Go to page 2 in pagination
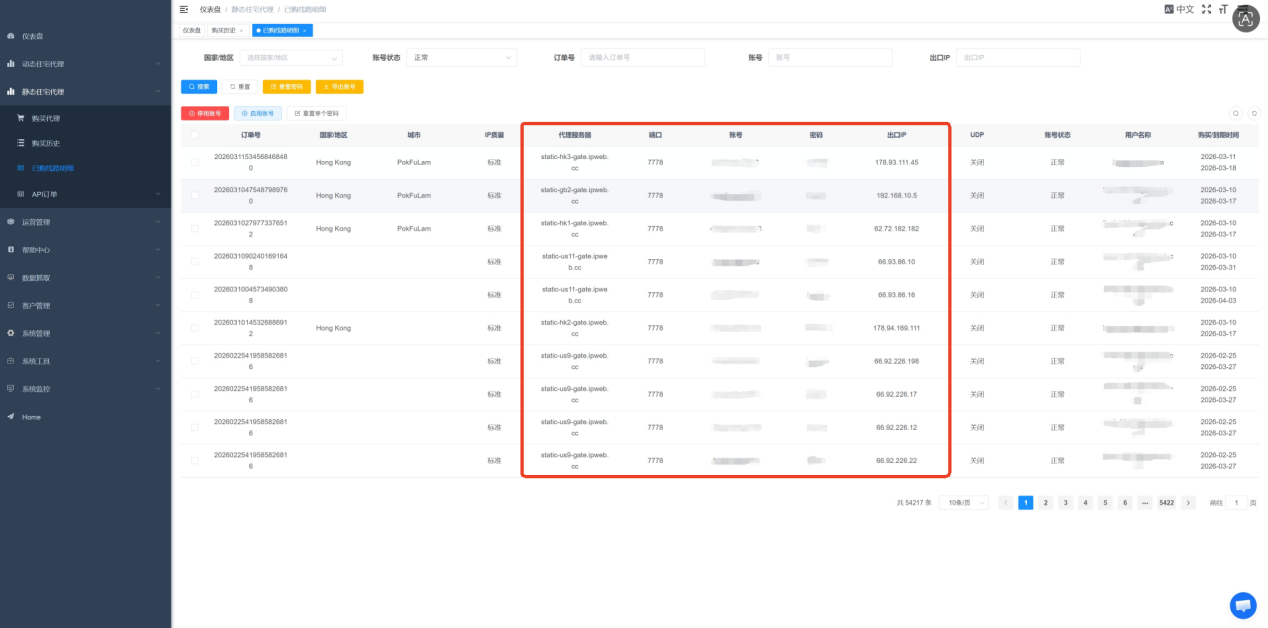Screen dimensions: 1268x628 pyautogui.click(x=1045, y=503)
